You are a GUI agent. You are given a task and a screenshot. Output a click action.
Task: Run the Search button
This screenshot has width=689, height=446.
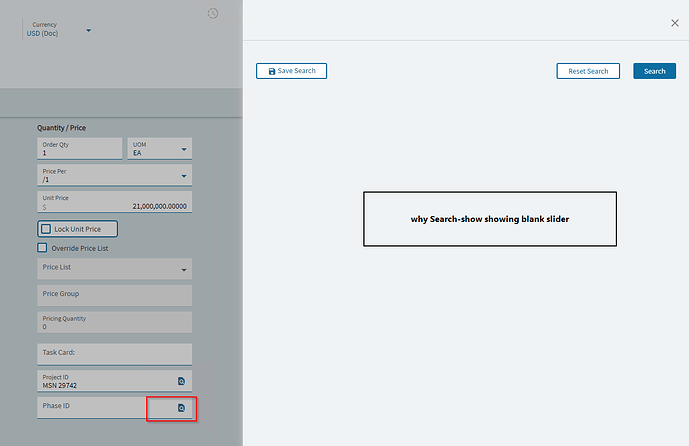654,71
